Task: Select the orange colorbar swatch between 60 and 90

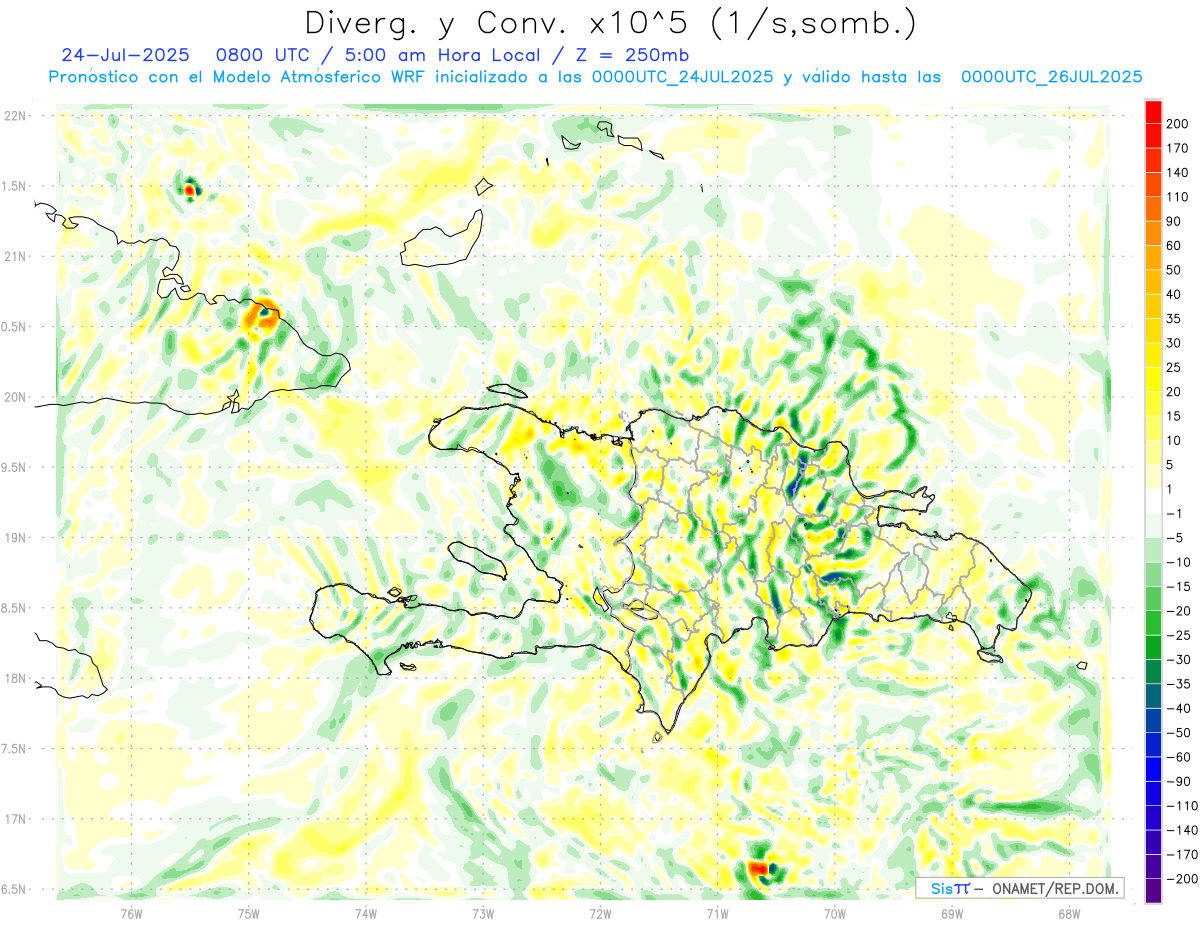Action: 1153,232
